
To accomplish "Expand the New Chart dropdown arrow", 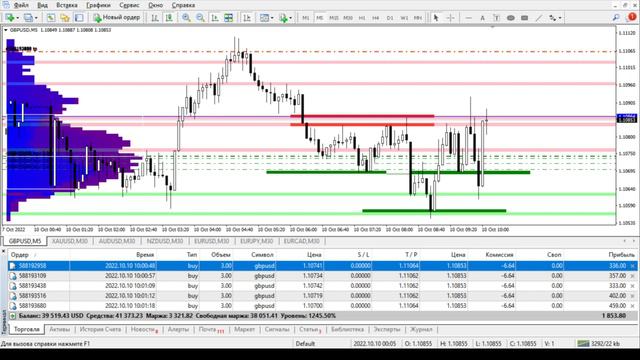I will [18, 18].
